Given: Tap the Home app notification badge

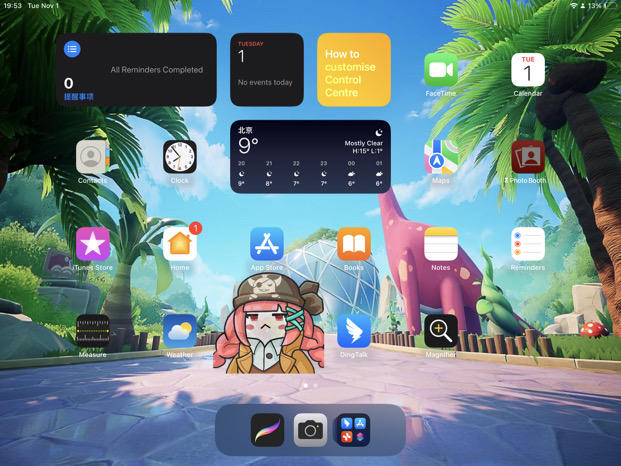Looking at the screenshot, I should pos(195,228).
